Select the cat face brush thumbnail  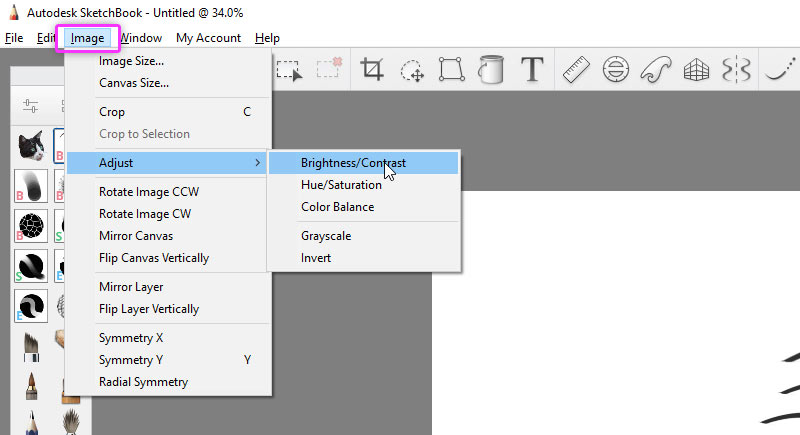pos(31,146)
